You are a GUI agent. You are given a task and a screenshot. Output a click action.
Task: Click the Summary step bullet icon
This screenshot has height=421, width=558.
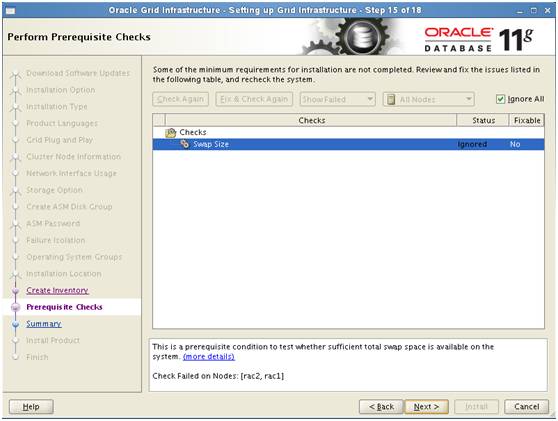point(15,324)
